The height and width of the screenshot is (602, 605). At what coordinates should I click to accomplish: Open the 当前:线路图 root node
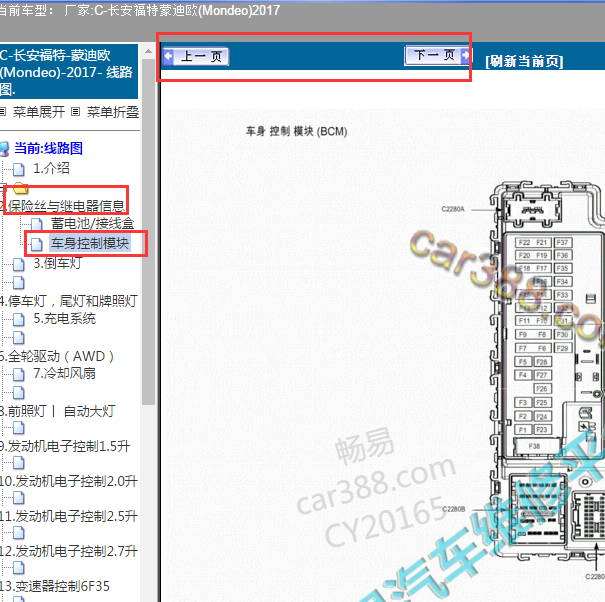48,148
